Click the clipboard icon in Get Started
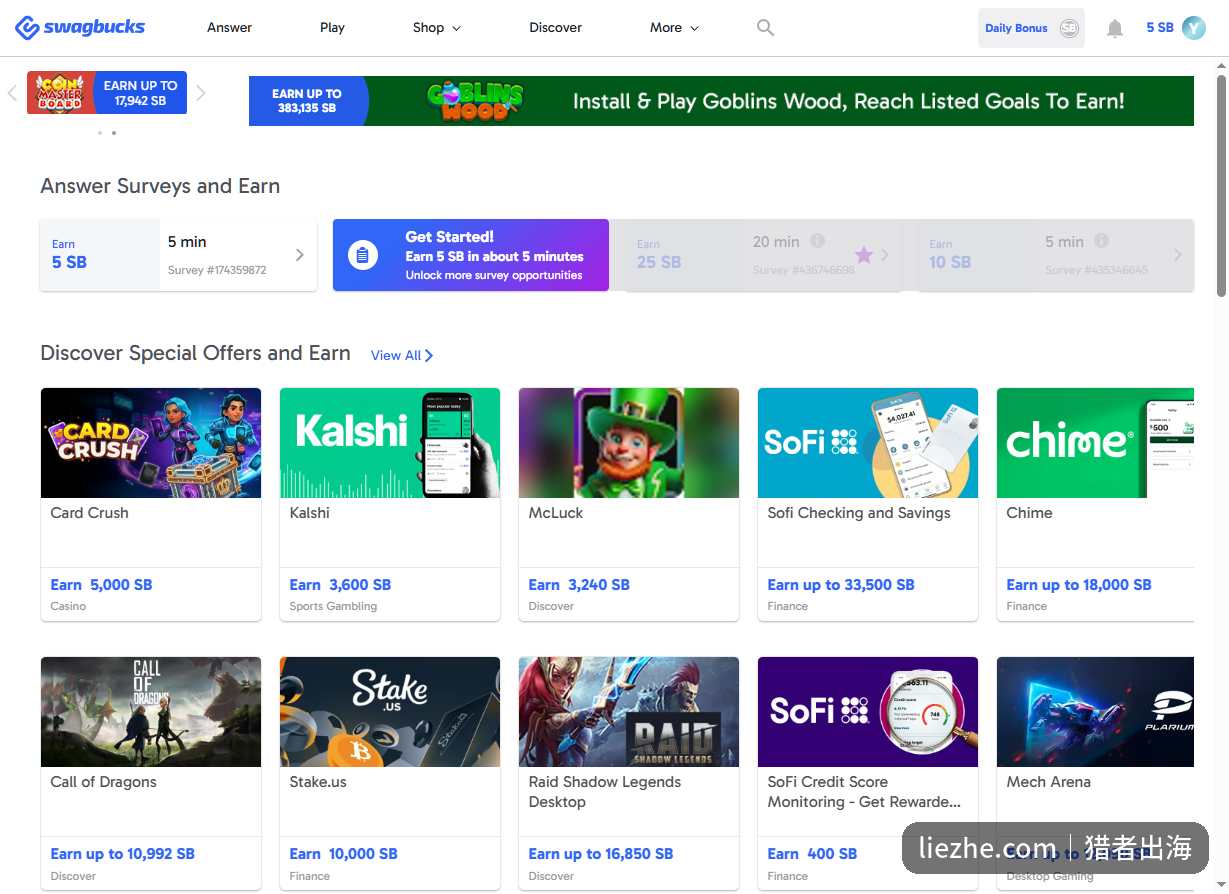This screenshot has height=894, width=1229. (363, 255)
